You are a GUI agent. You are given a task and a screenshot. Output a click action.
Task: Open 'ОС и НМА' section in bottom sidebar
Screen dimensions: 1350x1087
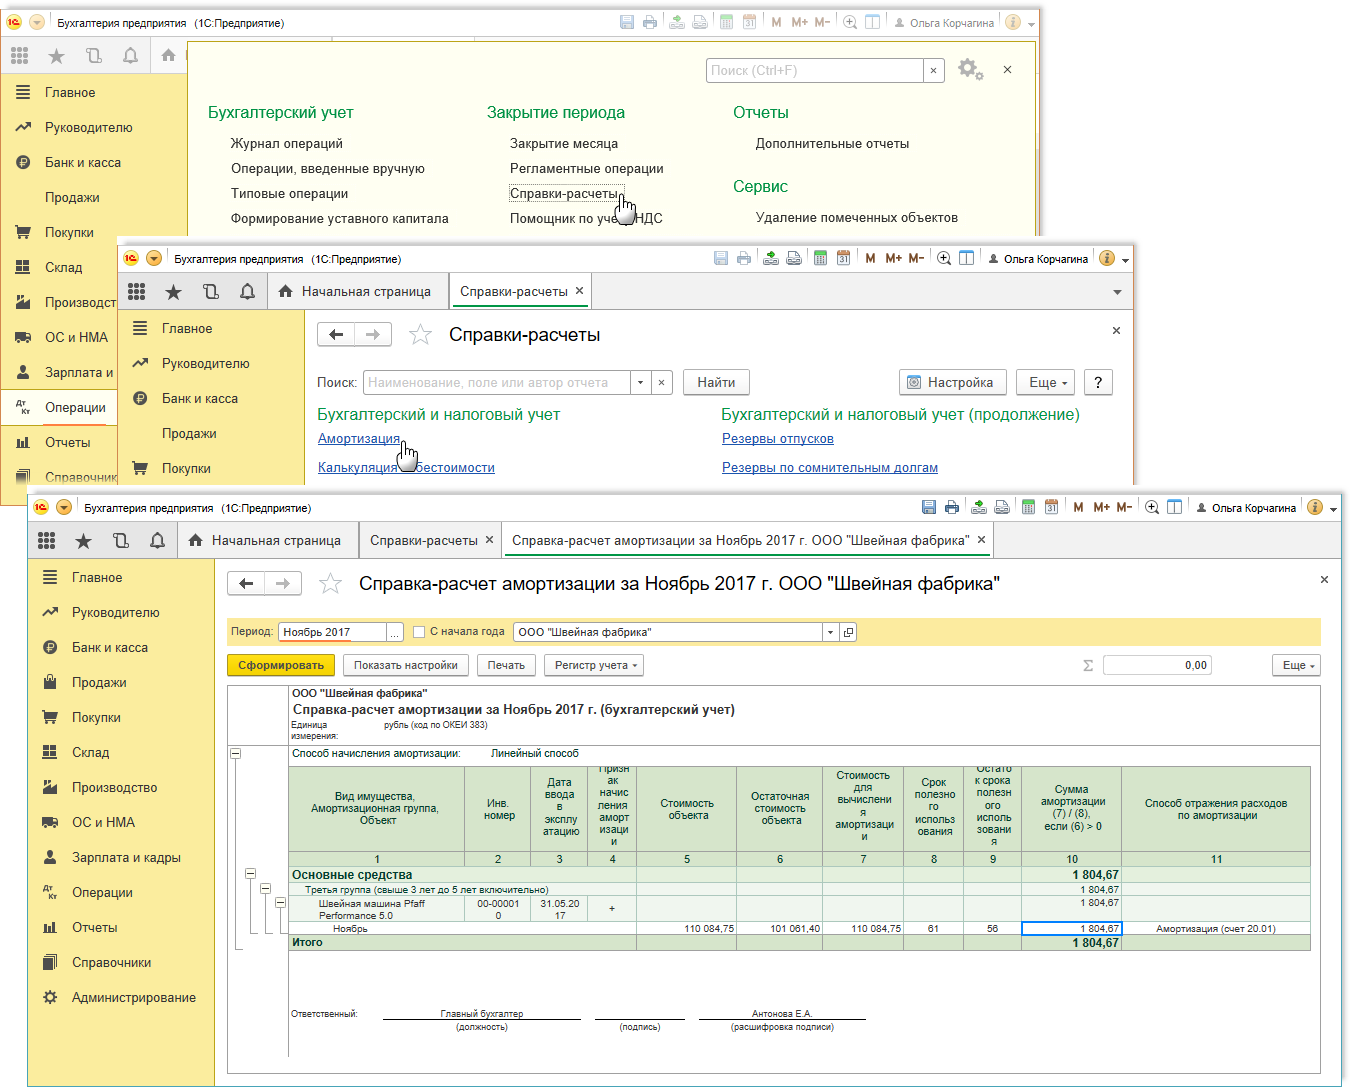(x=103, y=823)
